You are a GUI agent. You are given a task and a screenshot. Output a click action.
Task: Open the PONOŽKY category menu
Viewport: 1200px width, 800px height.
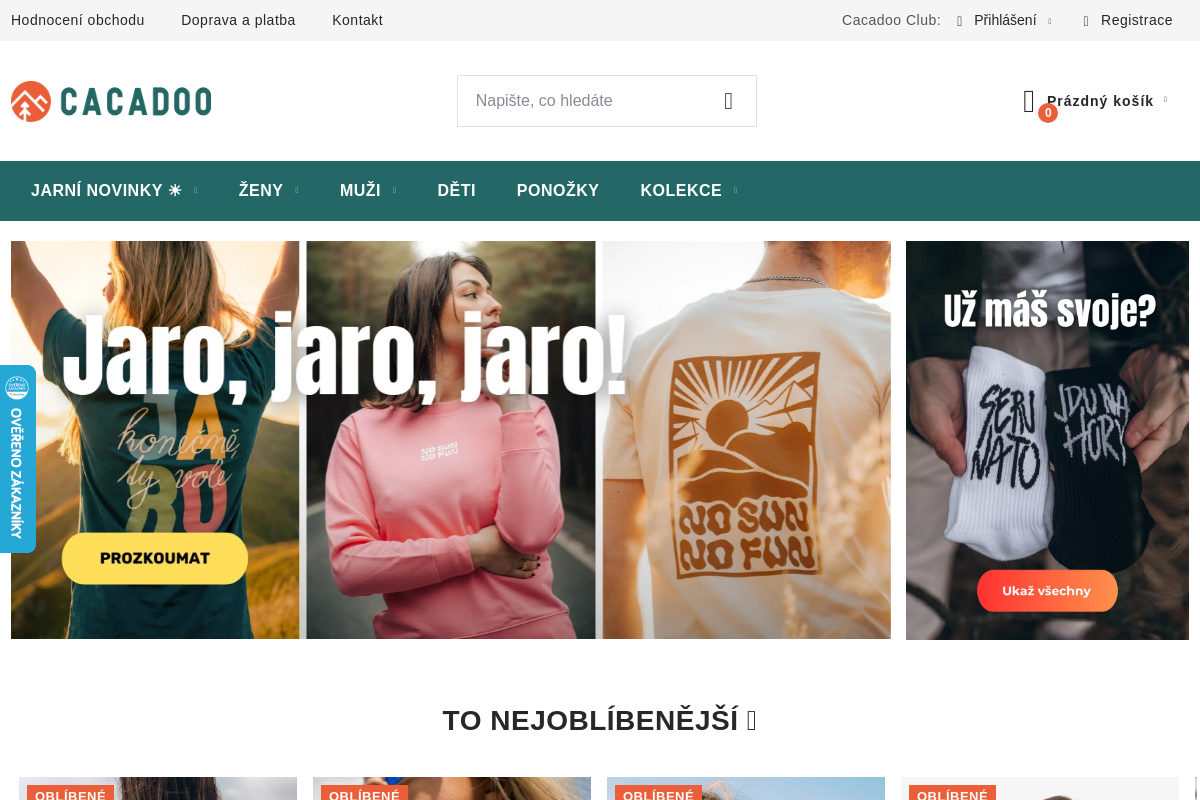(x=557, y=190)
